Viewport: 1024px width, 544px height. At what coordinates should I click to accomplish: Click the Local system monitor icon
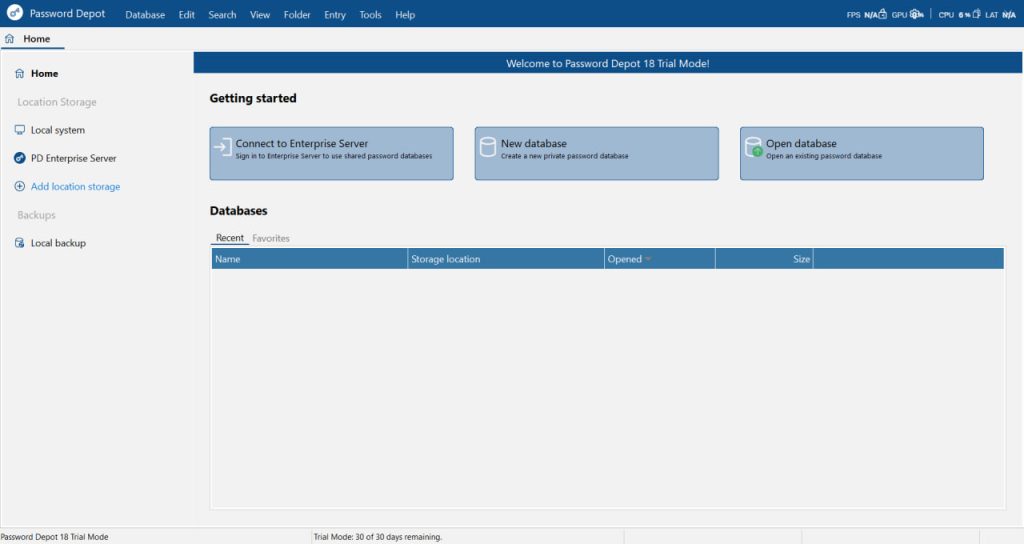(20, 130)
